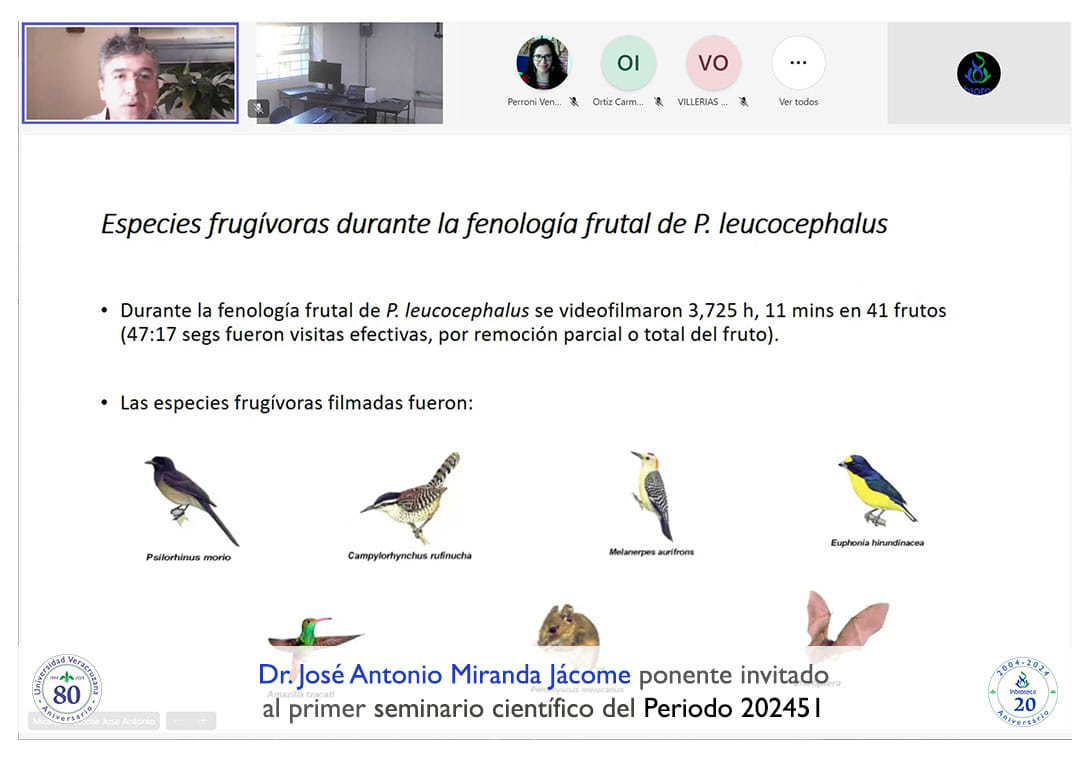Screen dimensions: 1090x760
Task: Select the classroom camera video thumbnail
Action: (349, 74)
